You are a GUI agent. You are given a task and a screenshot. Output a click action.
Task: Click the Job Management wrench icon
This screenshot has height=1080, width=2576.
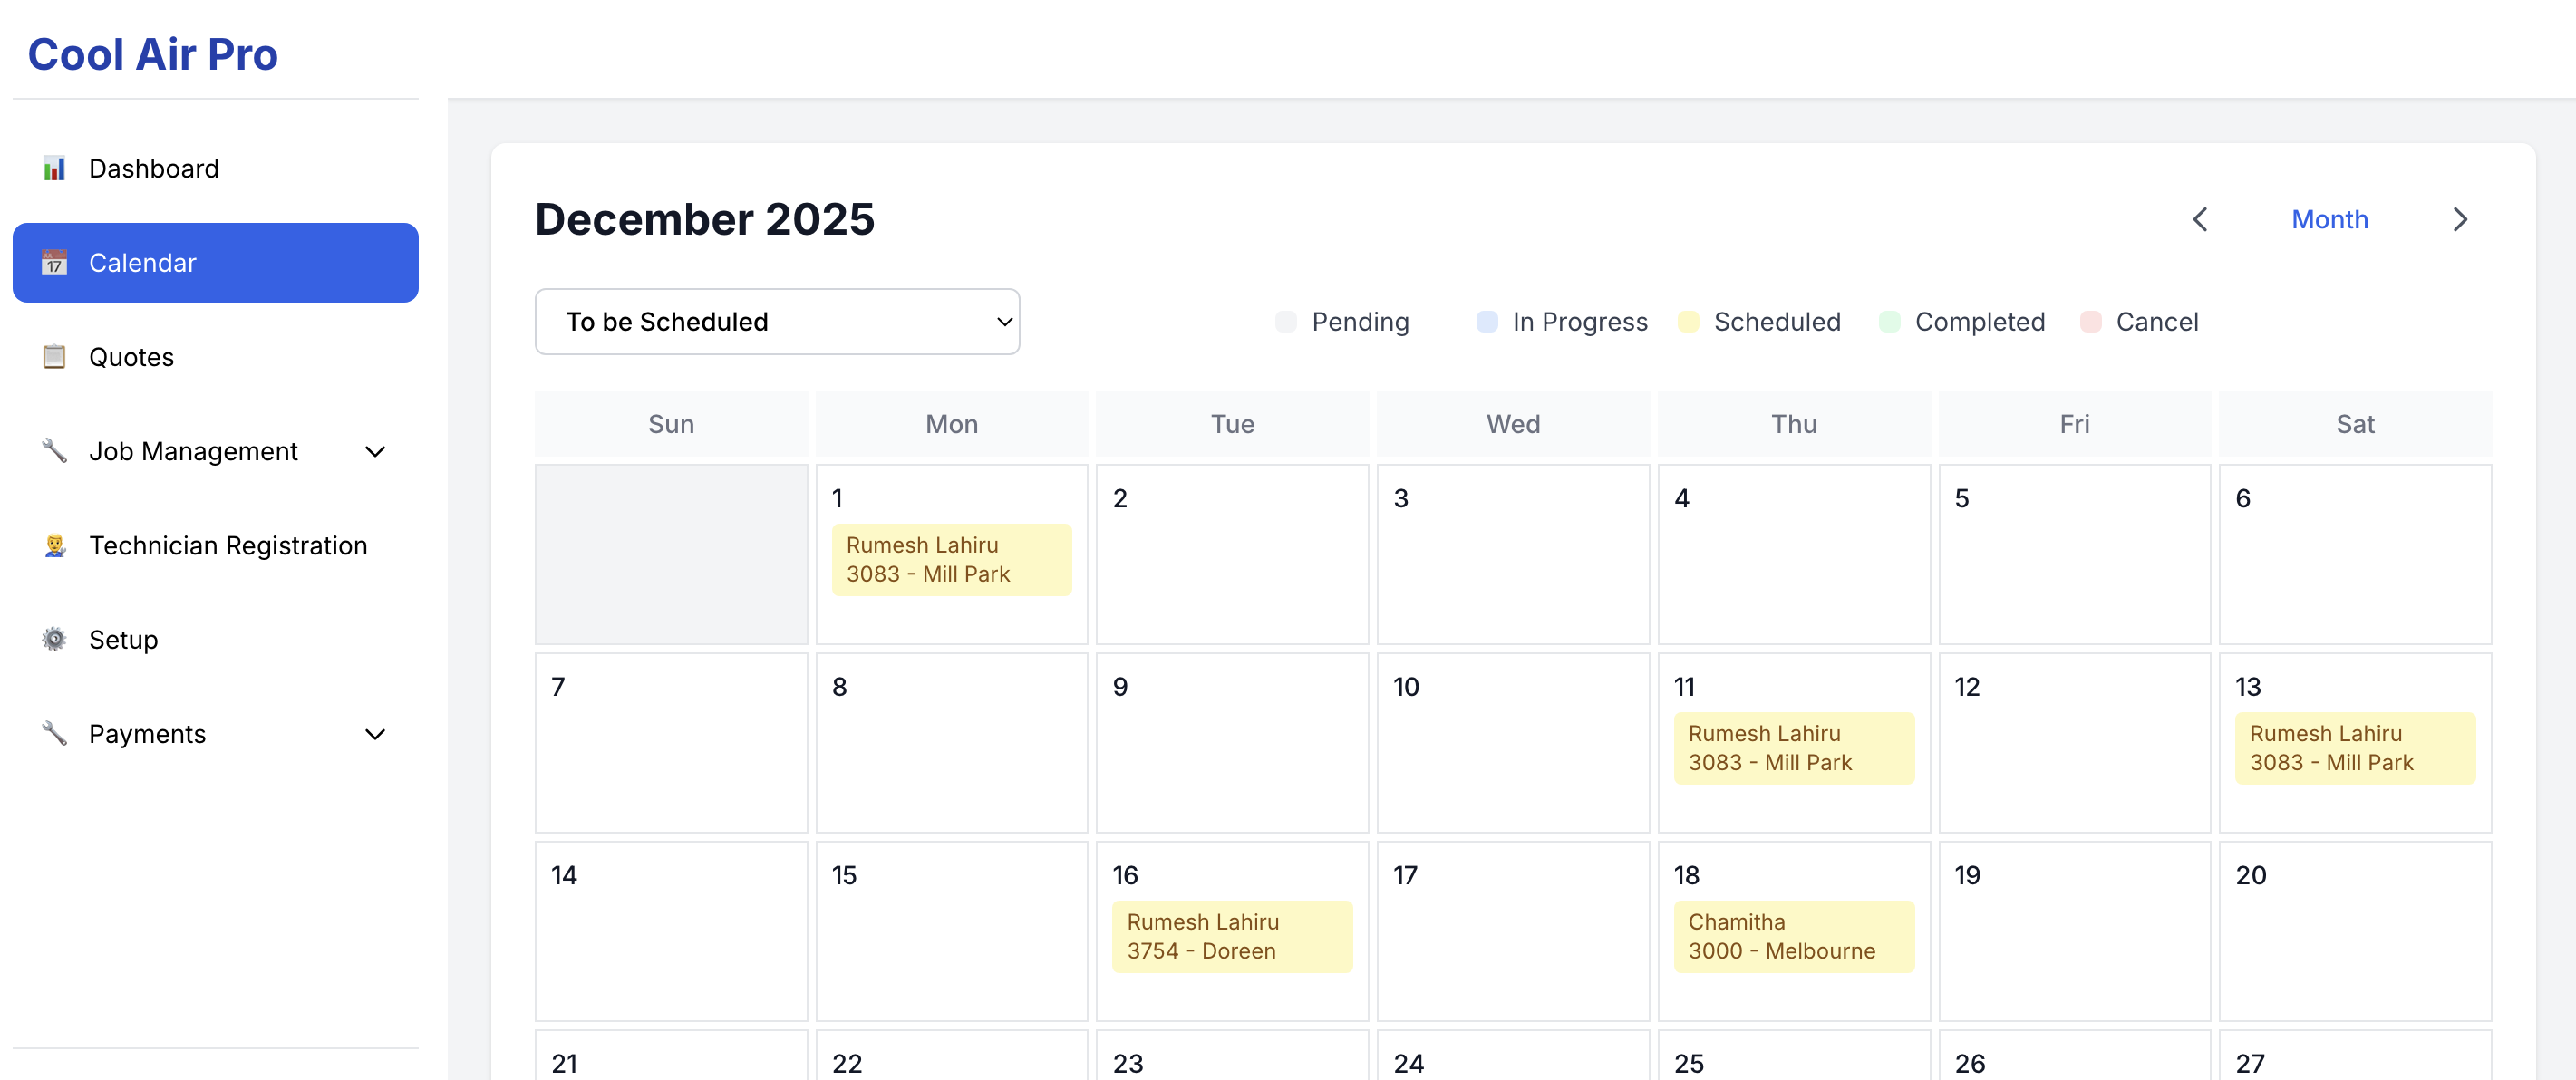pyautogui.click(x=54, y=451)
